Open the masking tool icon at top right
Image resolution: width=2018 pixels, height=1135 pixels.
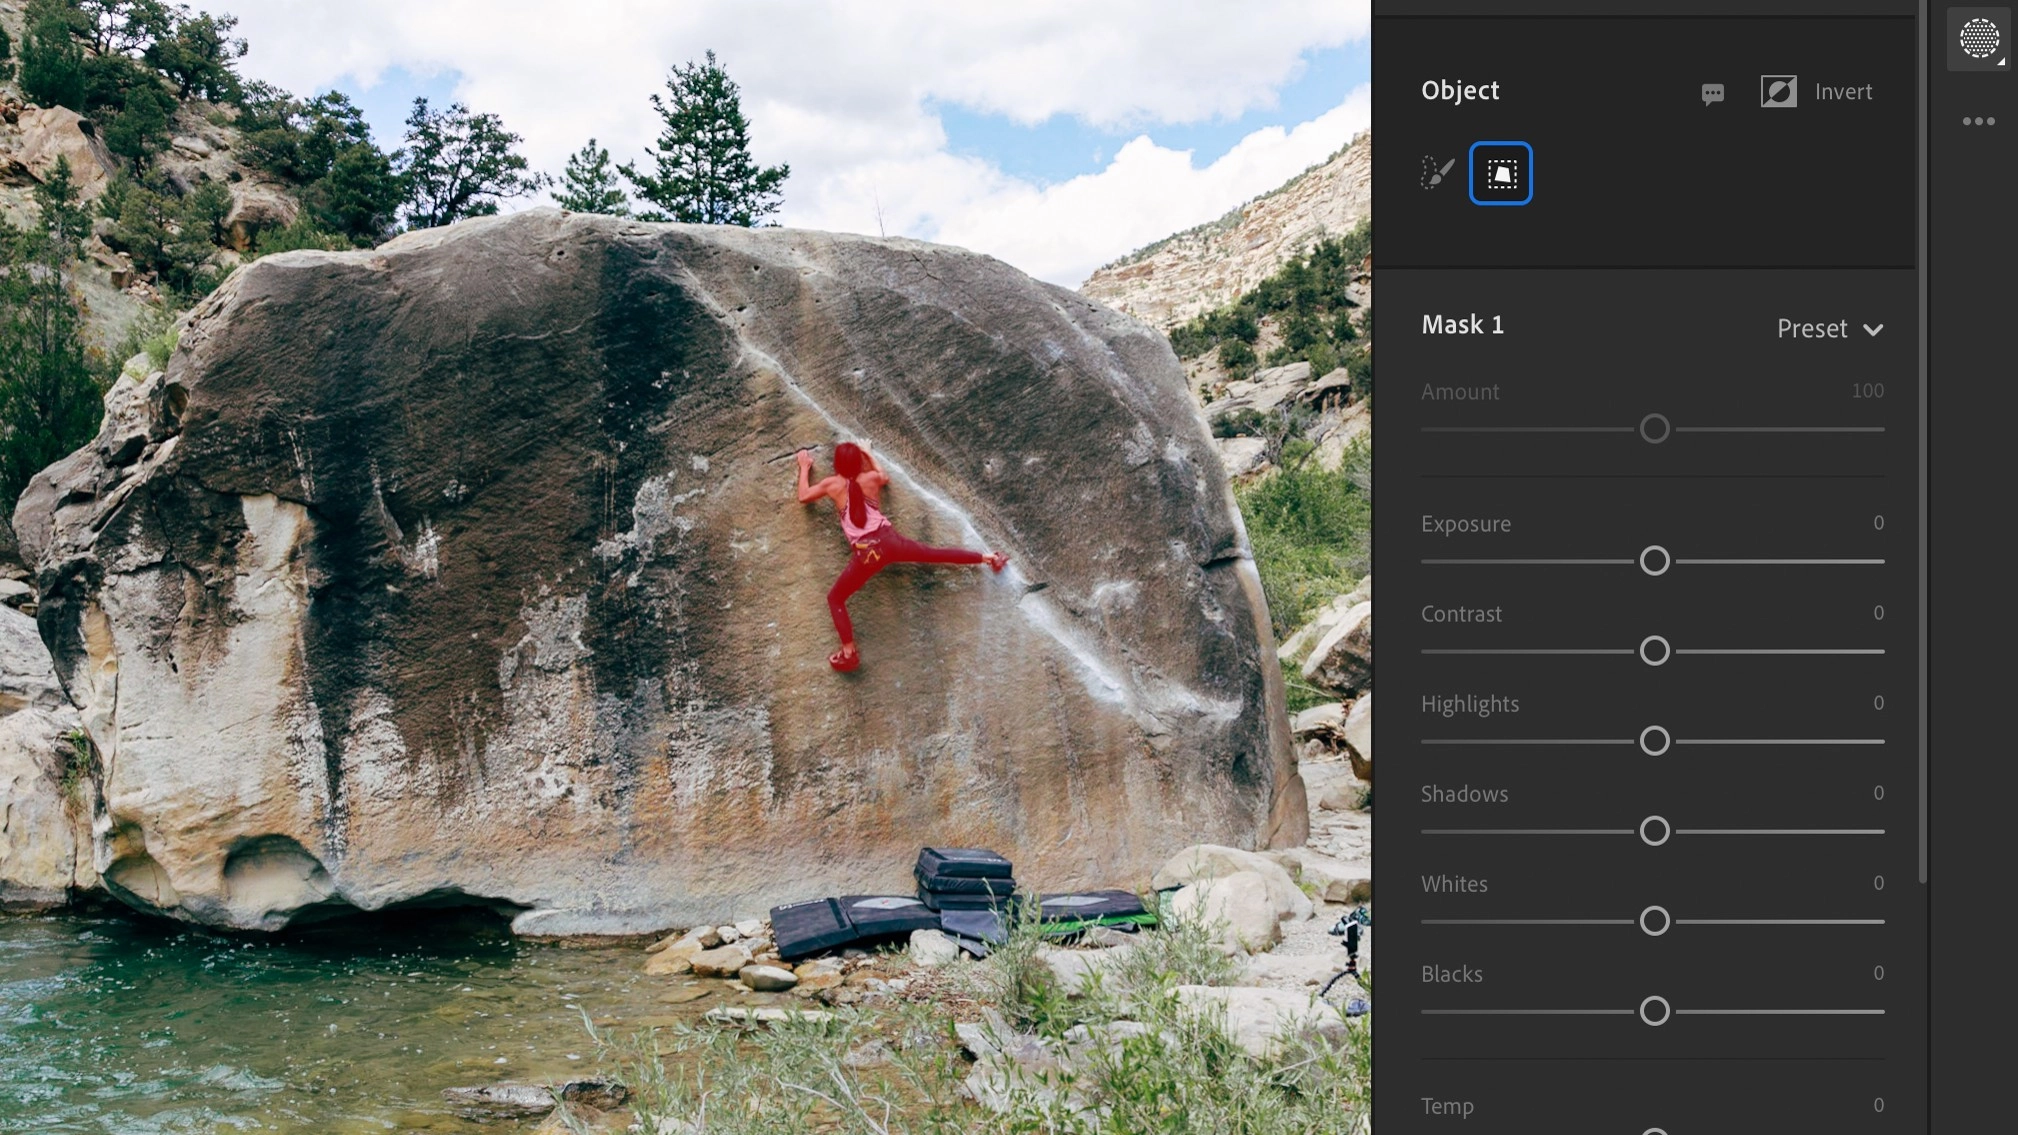1979,39
